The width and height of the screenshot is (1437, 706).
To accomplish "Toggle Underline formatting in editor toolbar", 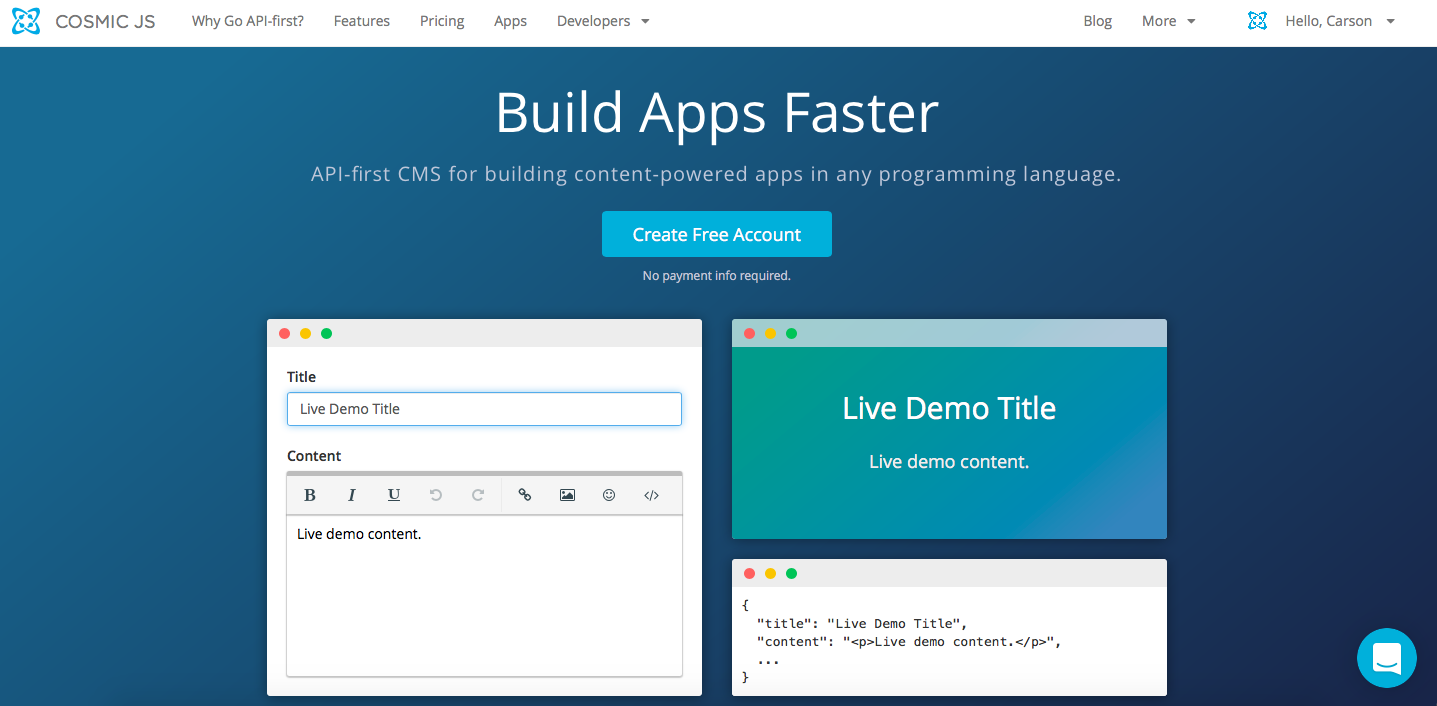I will pyautogui.click(x=394, y=495).
